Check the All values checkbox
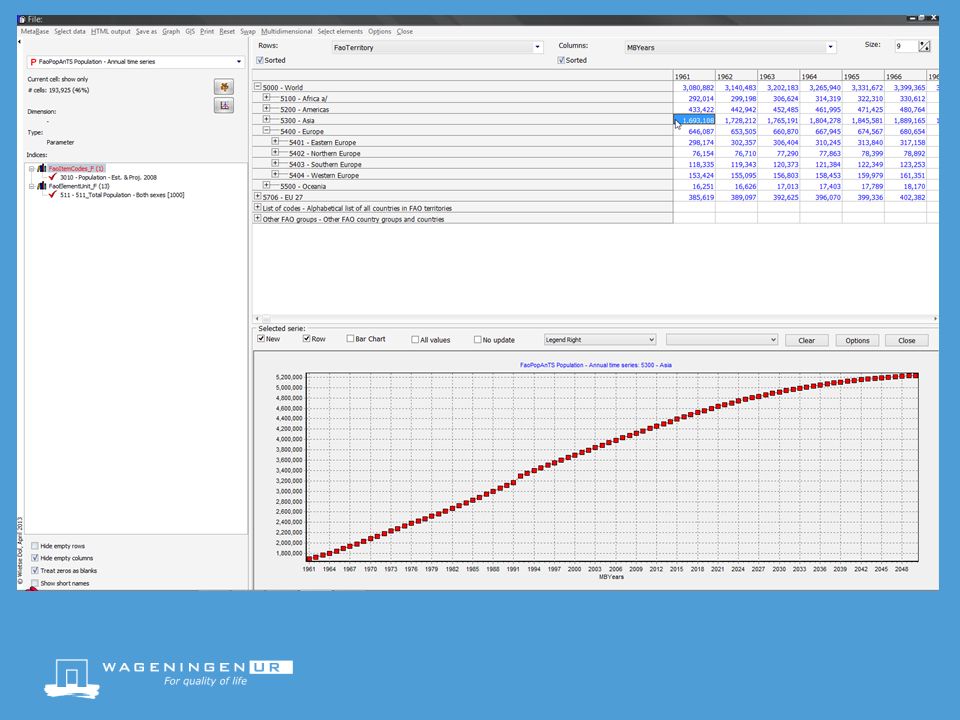The image size is (960, 720). [415, 340]
